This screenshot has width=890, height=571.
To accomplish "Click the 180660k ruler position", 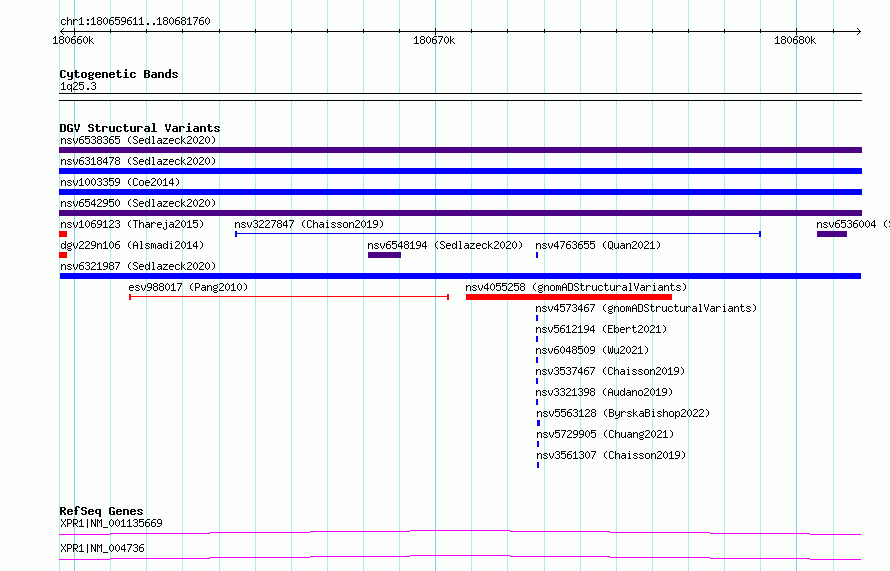I will tap(73, 40).
